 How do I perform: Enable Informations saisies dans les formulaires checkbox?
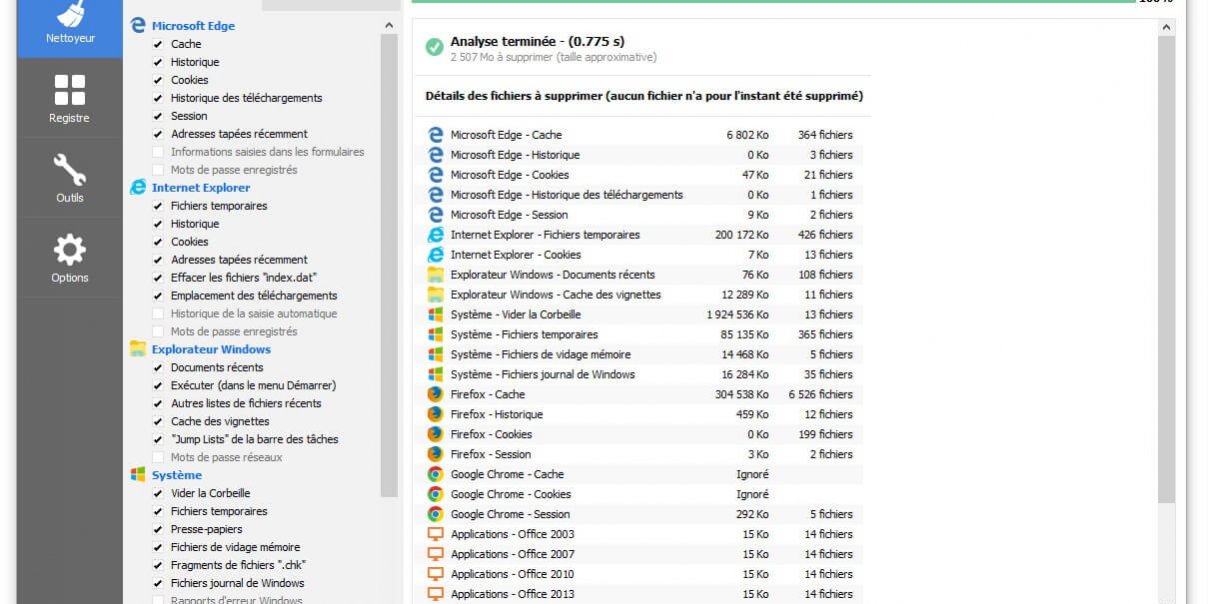[x=158, y=152]
